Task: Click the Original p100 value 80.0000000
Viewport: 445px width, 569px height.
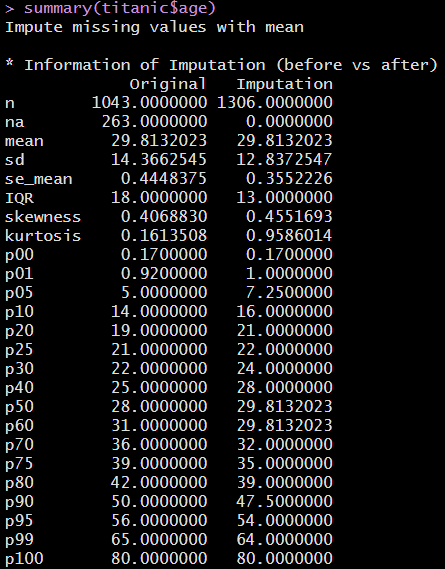Action: click(159, 557)
